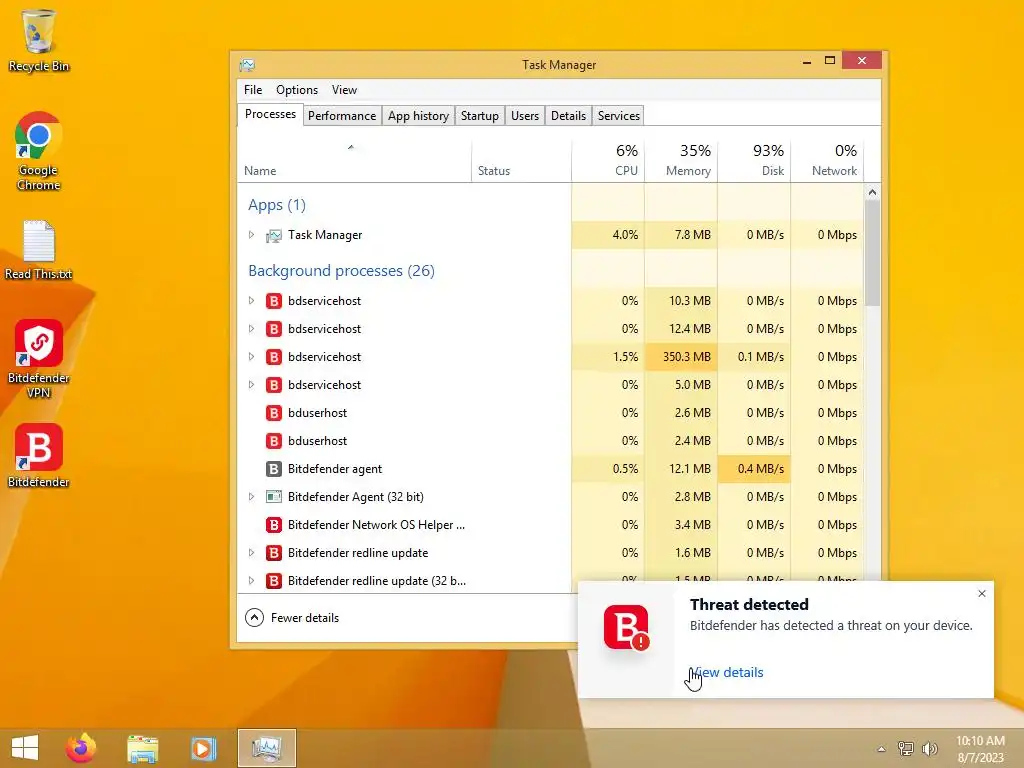Image resolution: width=1024 pixels, height=768 pixels.
Task: Open the Bitdefender desktop shortcut
Action: click(39, 456)
